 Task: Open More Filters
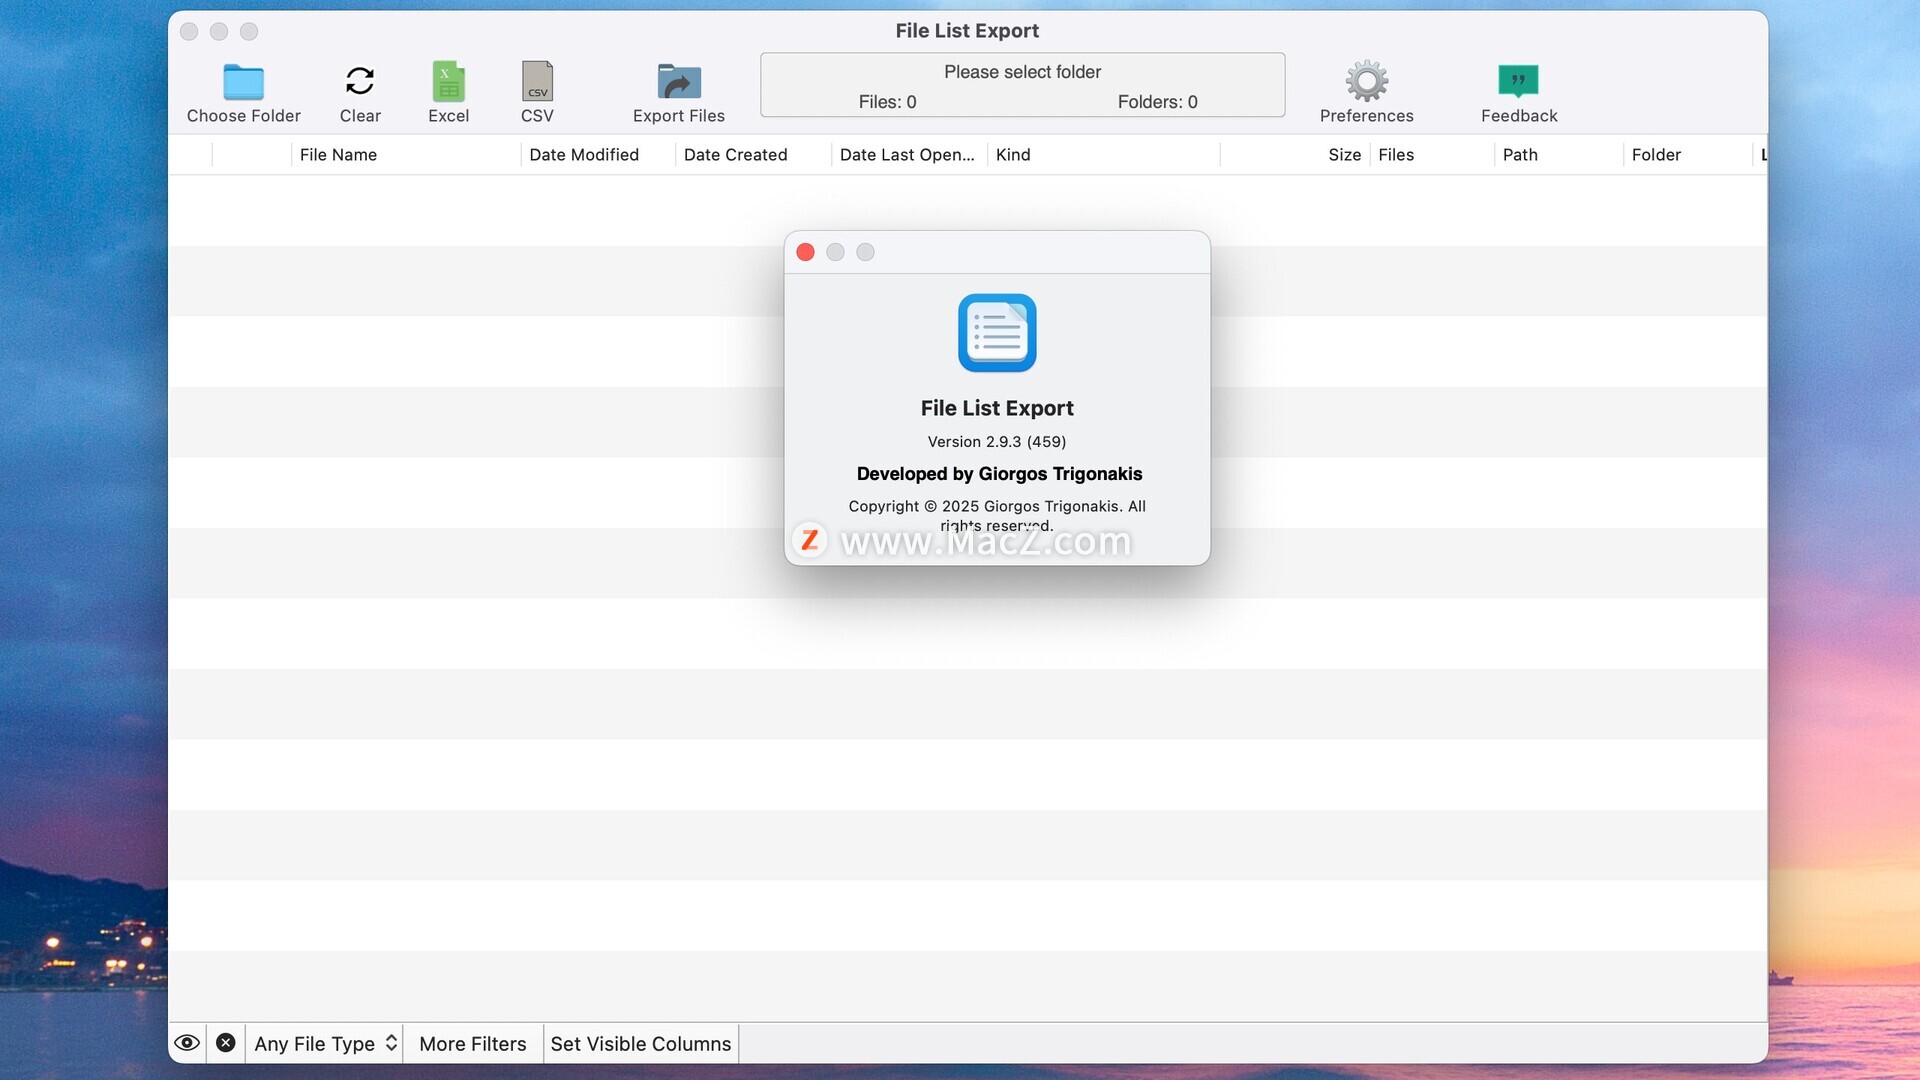click(473, 1043)
